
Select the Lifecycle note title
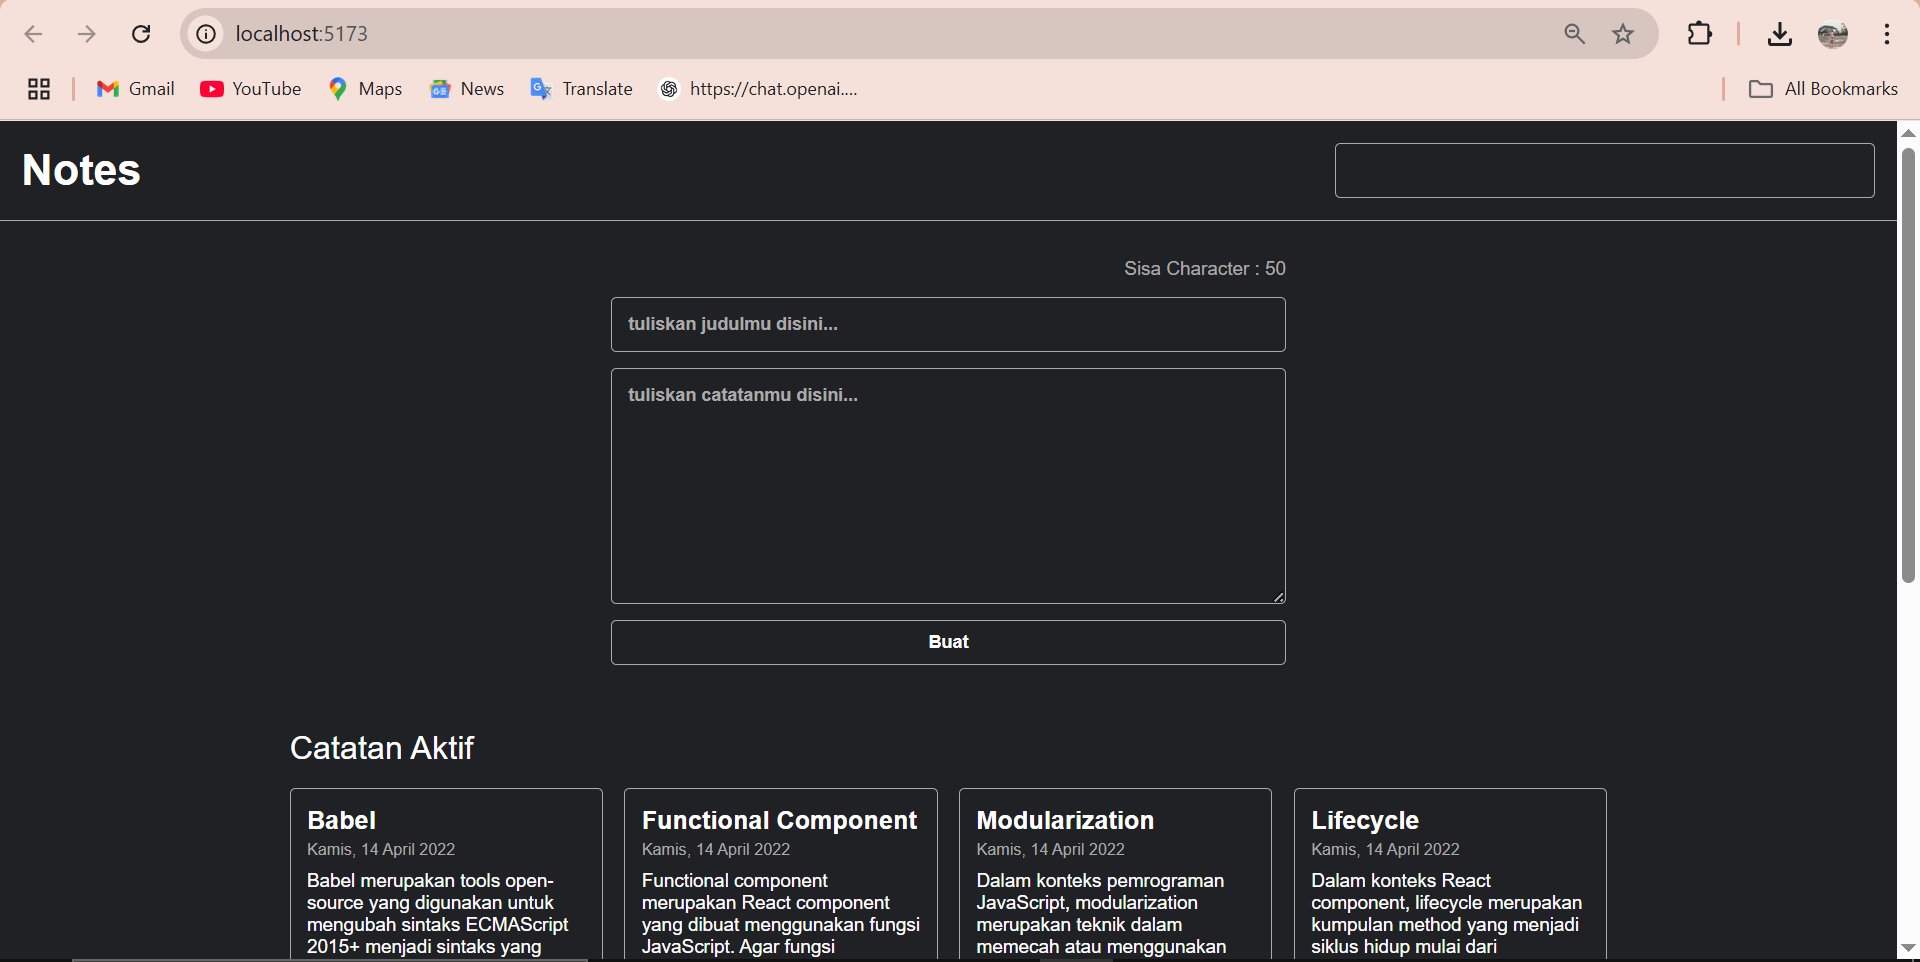pyautogui.click(x=1365, y=820)
